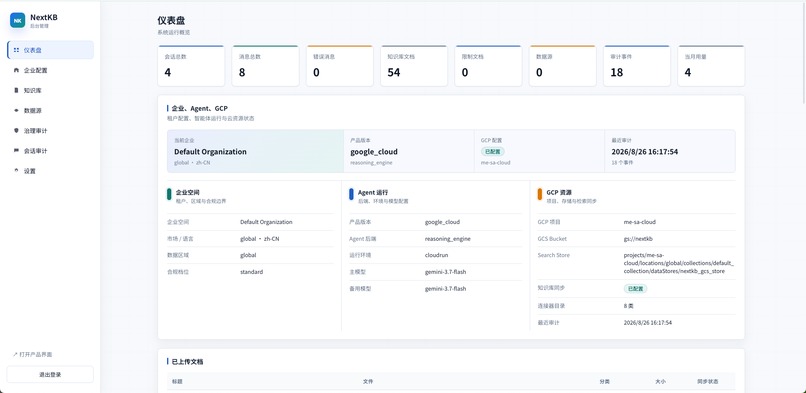
Task: Select the 数据源 stat card showing 0
Action: tap(562, 66)
